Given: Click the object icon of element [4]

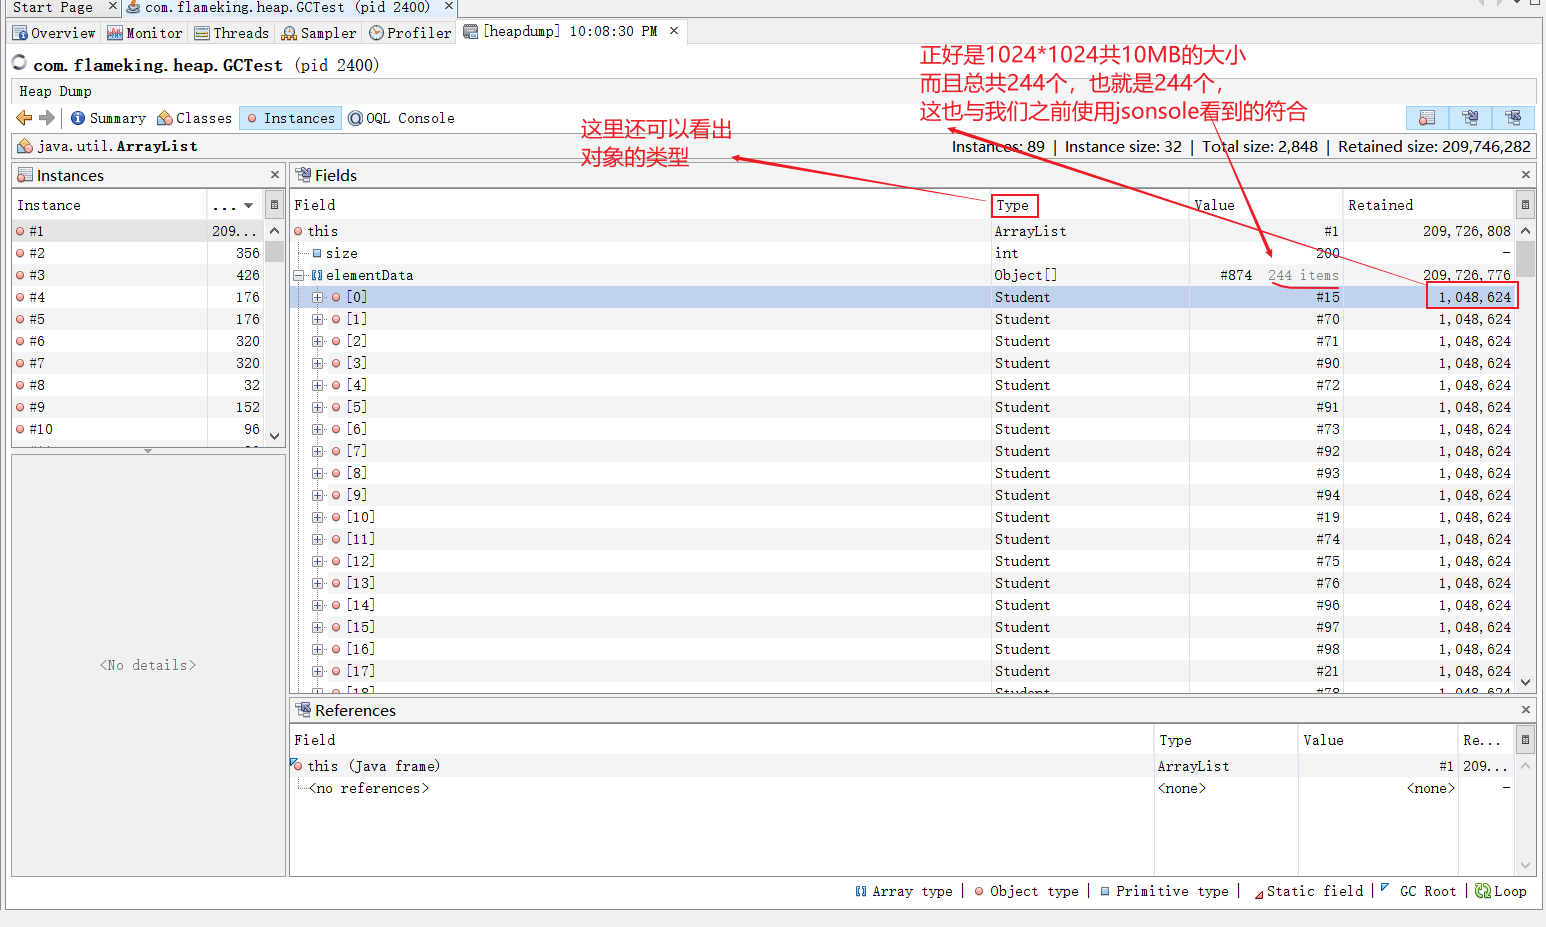Looking at the screenshot, I should 336,385.
